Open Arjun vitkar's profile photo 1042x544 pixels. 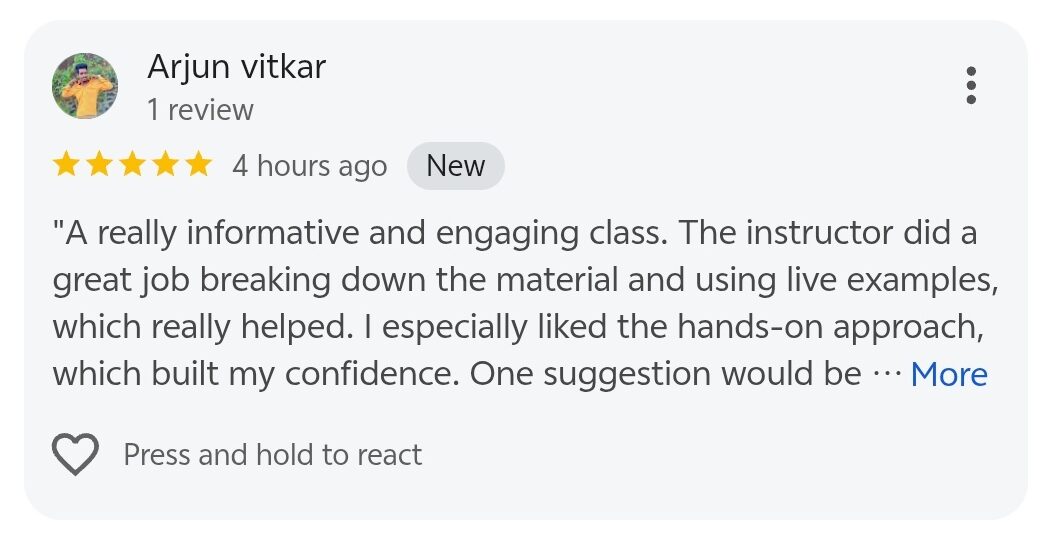(85, 86)
